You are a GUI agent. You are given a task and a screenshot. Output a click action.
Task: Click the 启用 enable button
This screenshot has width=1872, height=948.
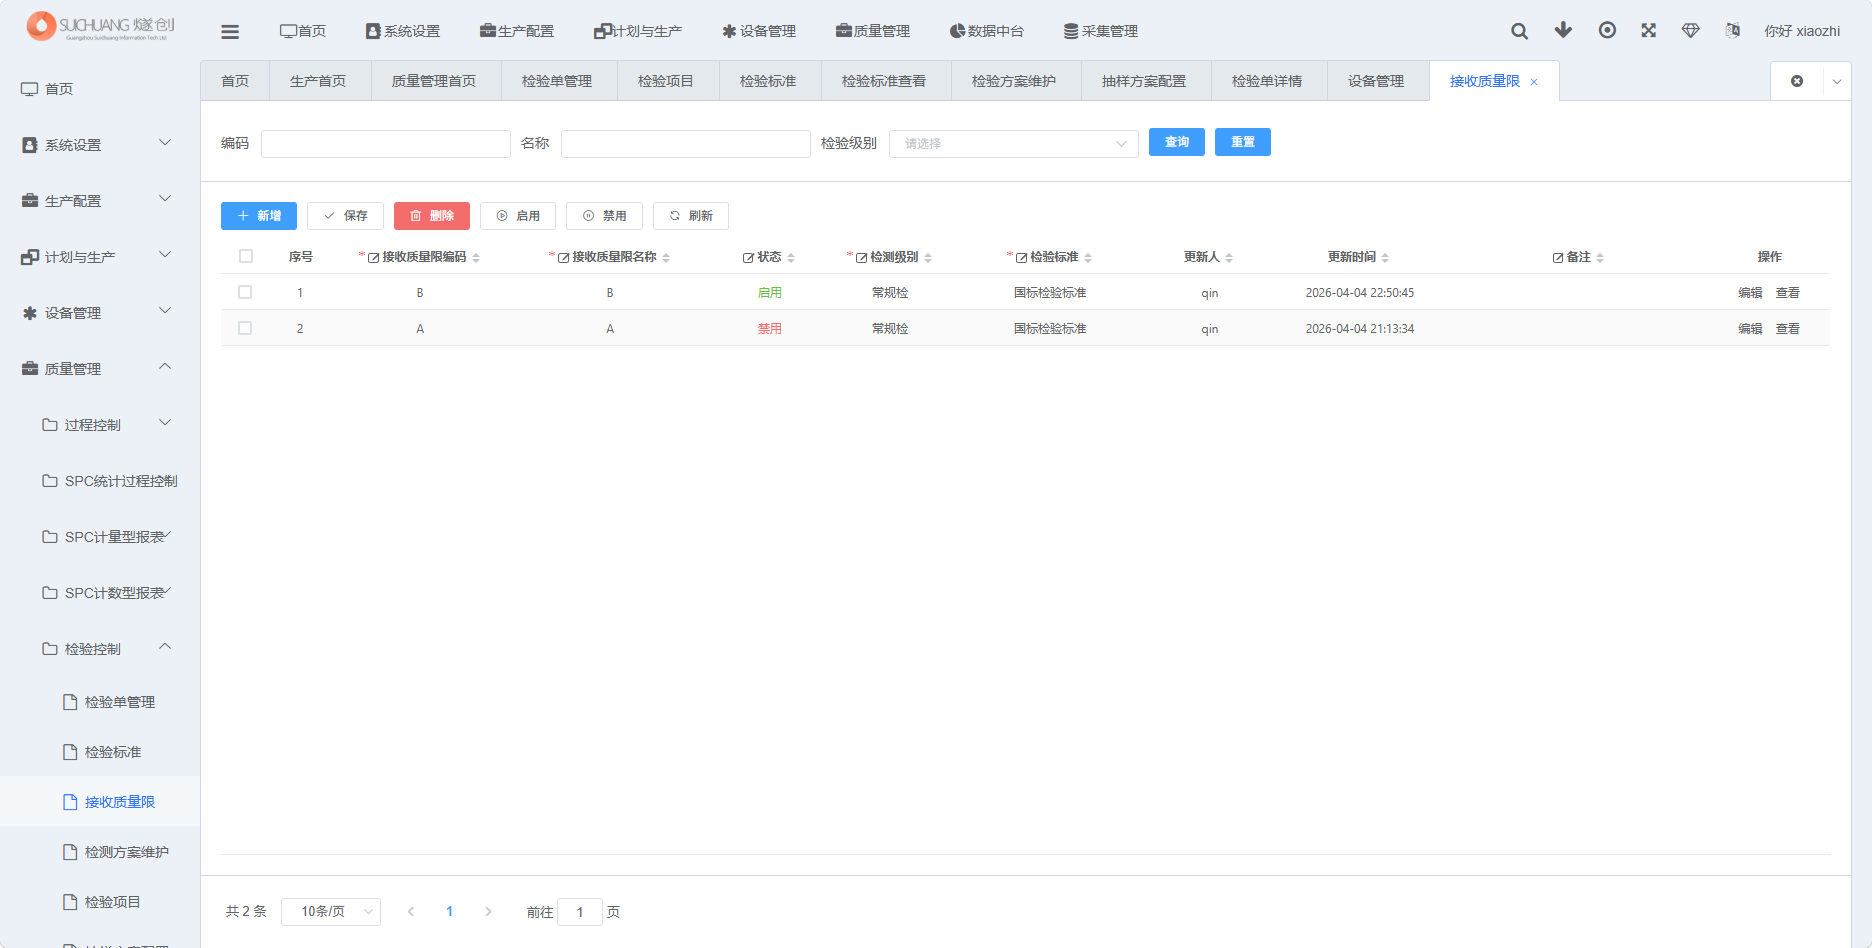518,216
